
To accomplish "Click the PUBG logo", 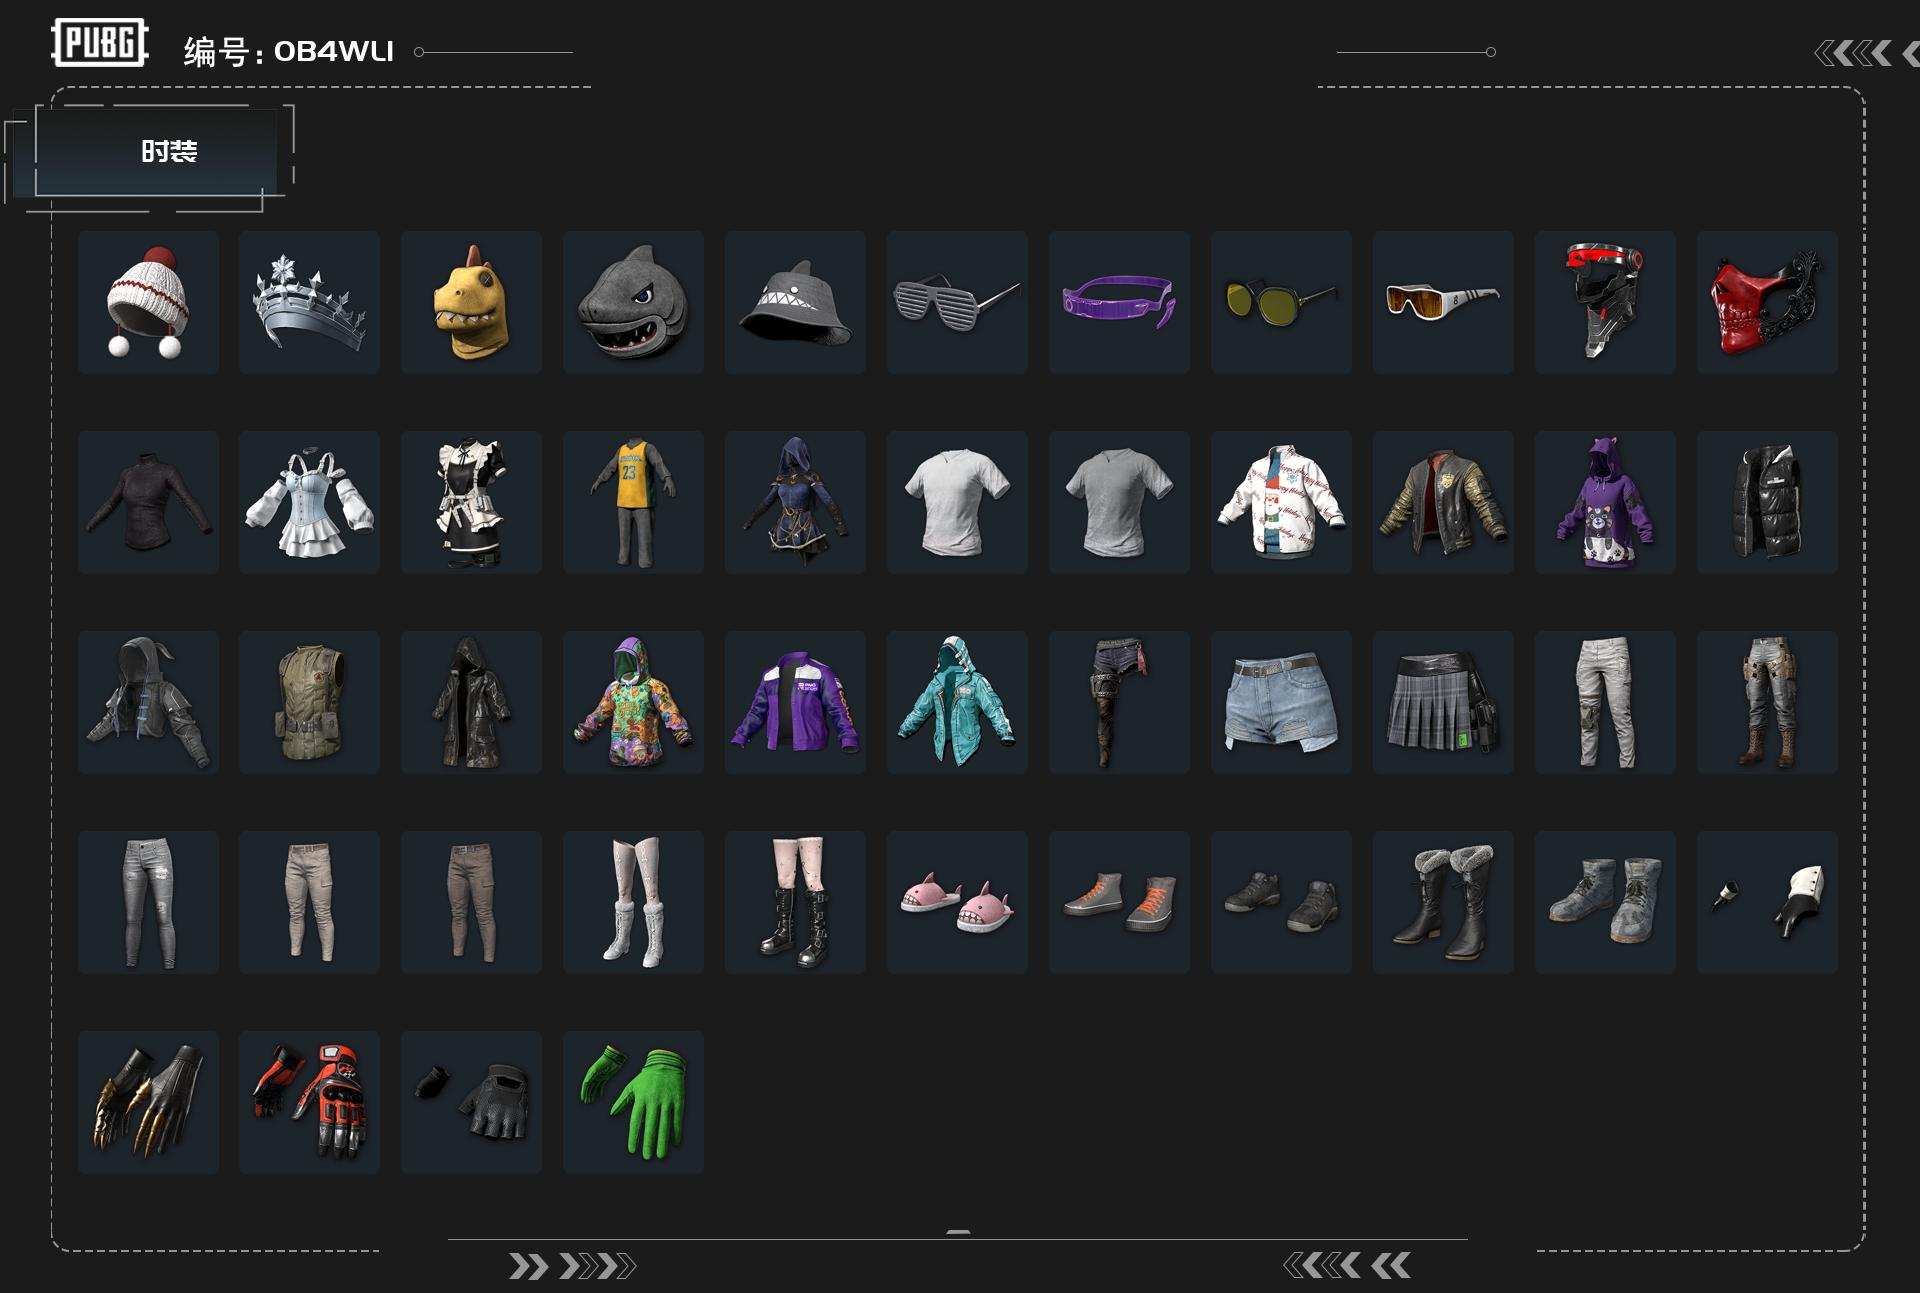I will (100, 43).
